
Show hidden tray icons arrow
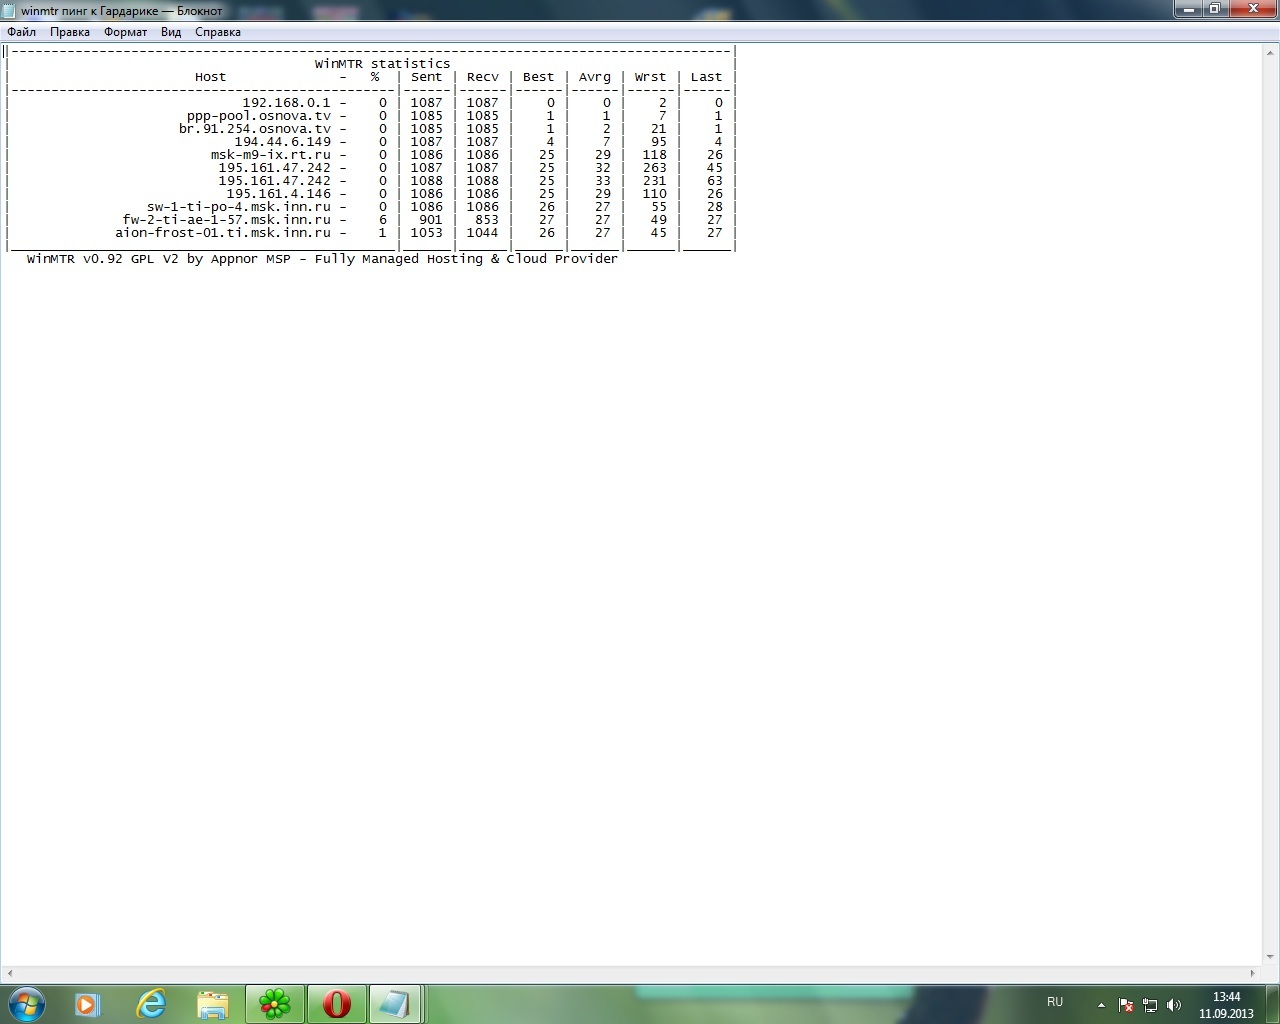tap(1101, 1005)
